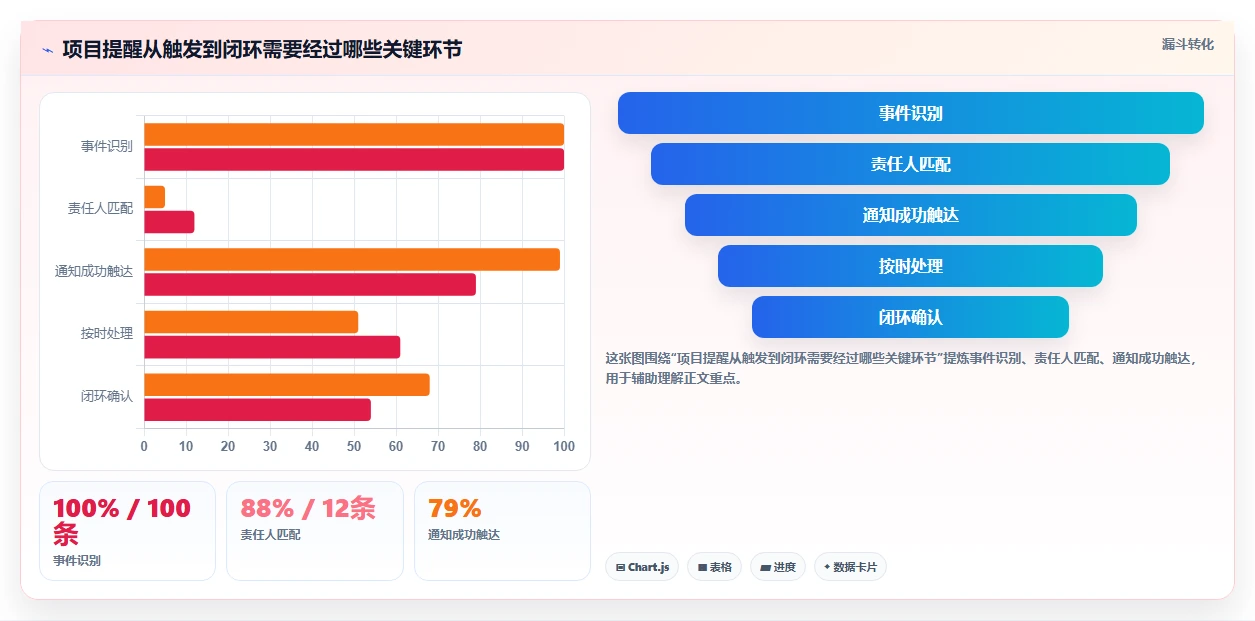
Task: Click the 100% / 100条 data card value
Action: 122,521
